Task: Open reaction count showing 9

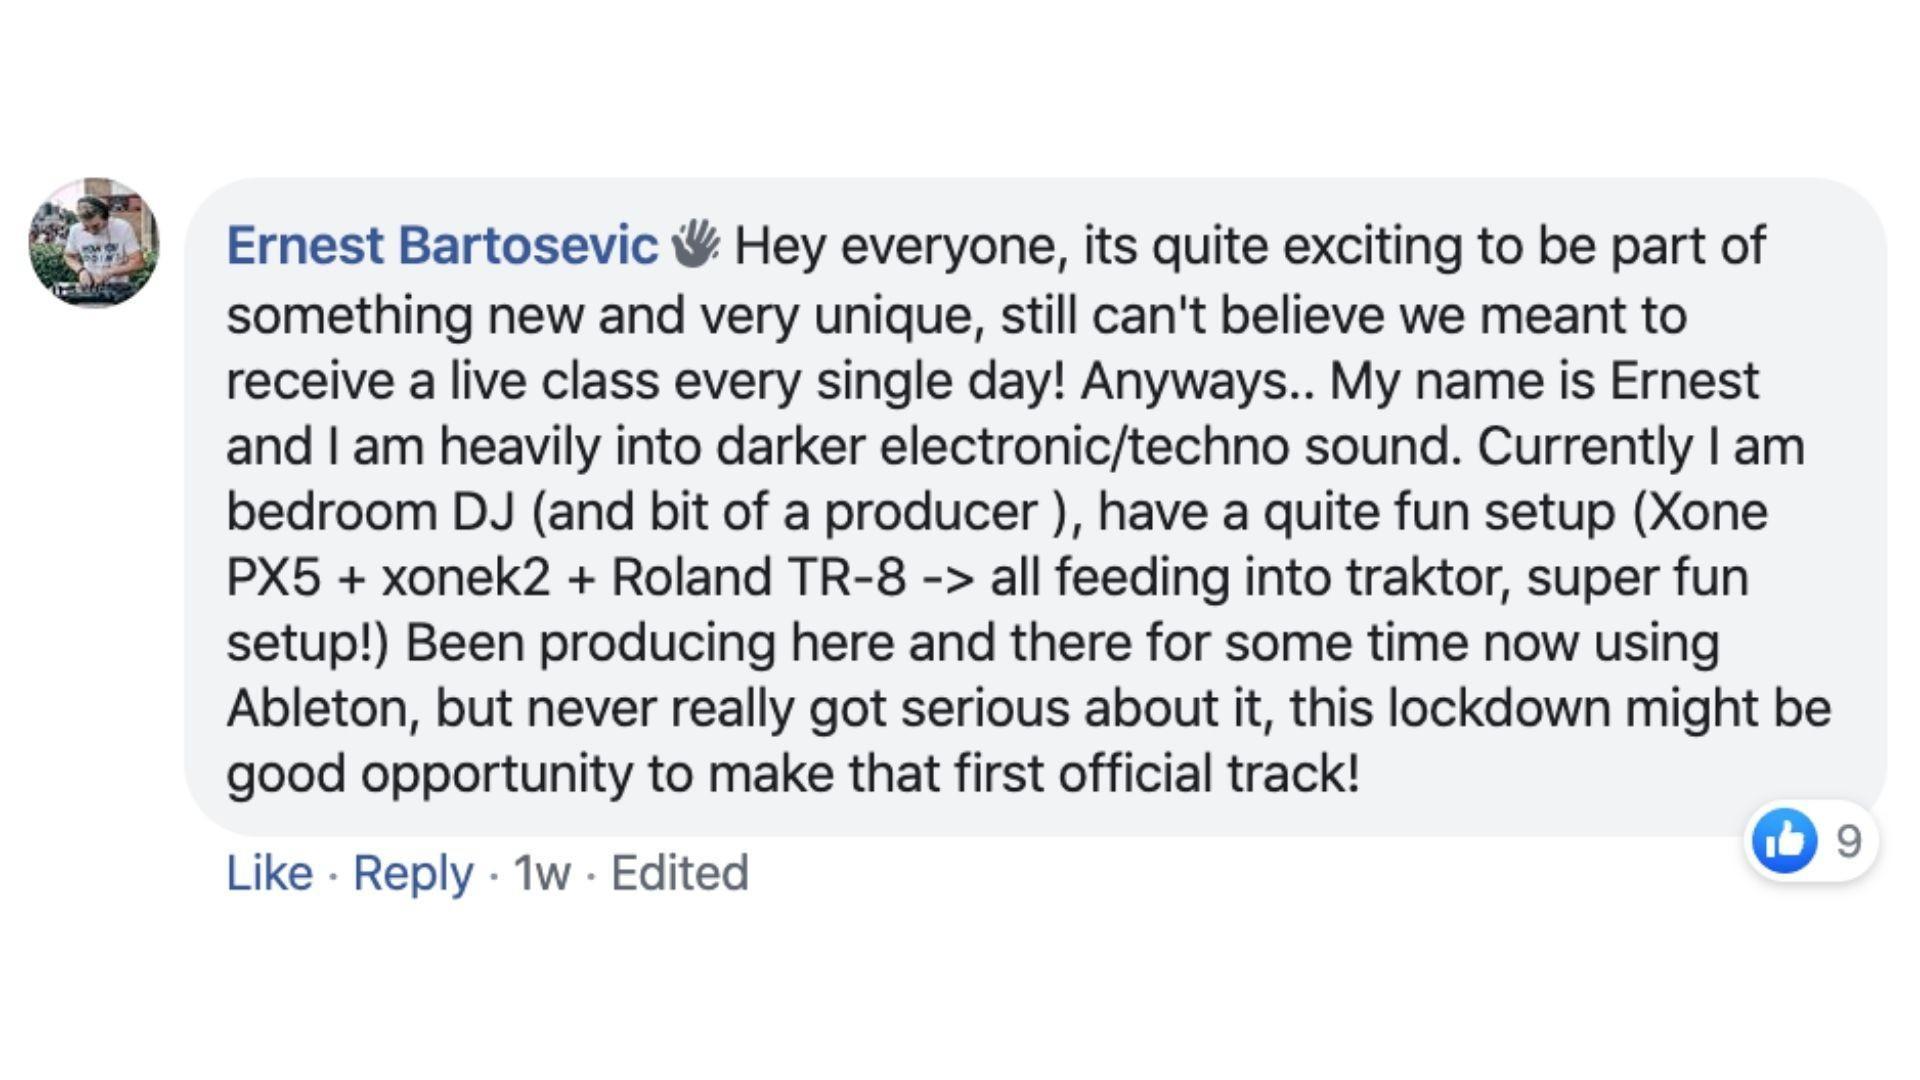Action: 1848,841
